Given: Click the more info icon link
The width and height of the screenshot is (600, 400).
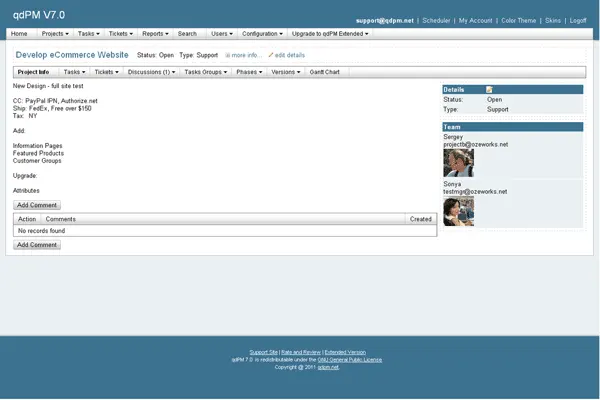Looking at the screenshot, I should coord(243,54).
